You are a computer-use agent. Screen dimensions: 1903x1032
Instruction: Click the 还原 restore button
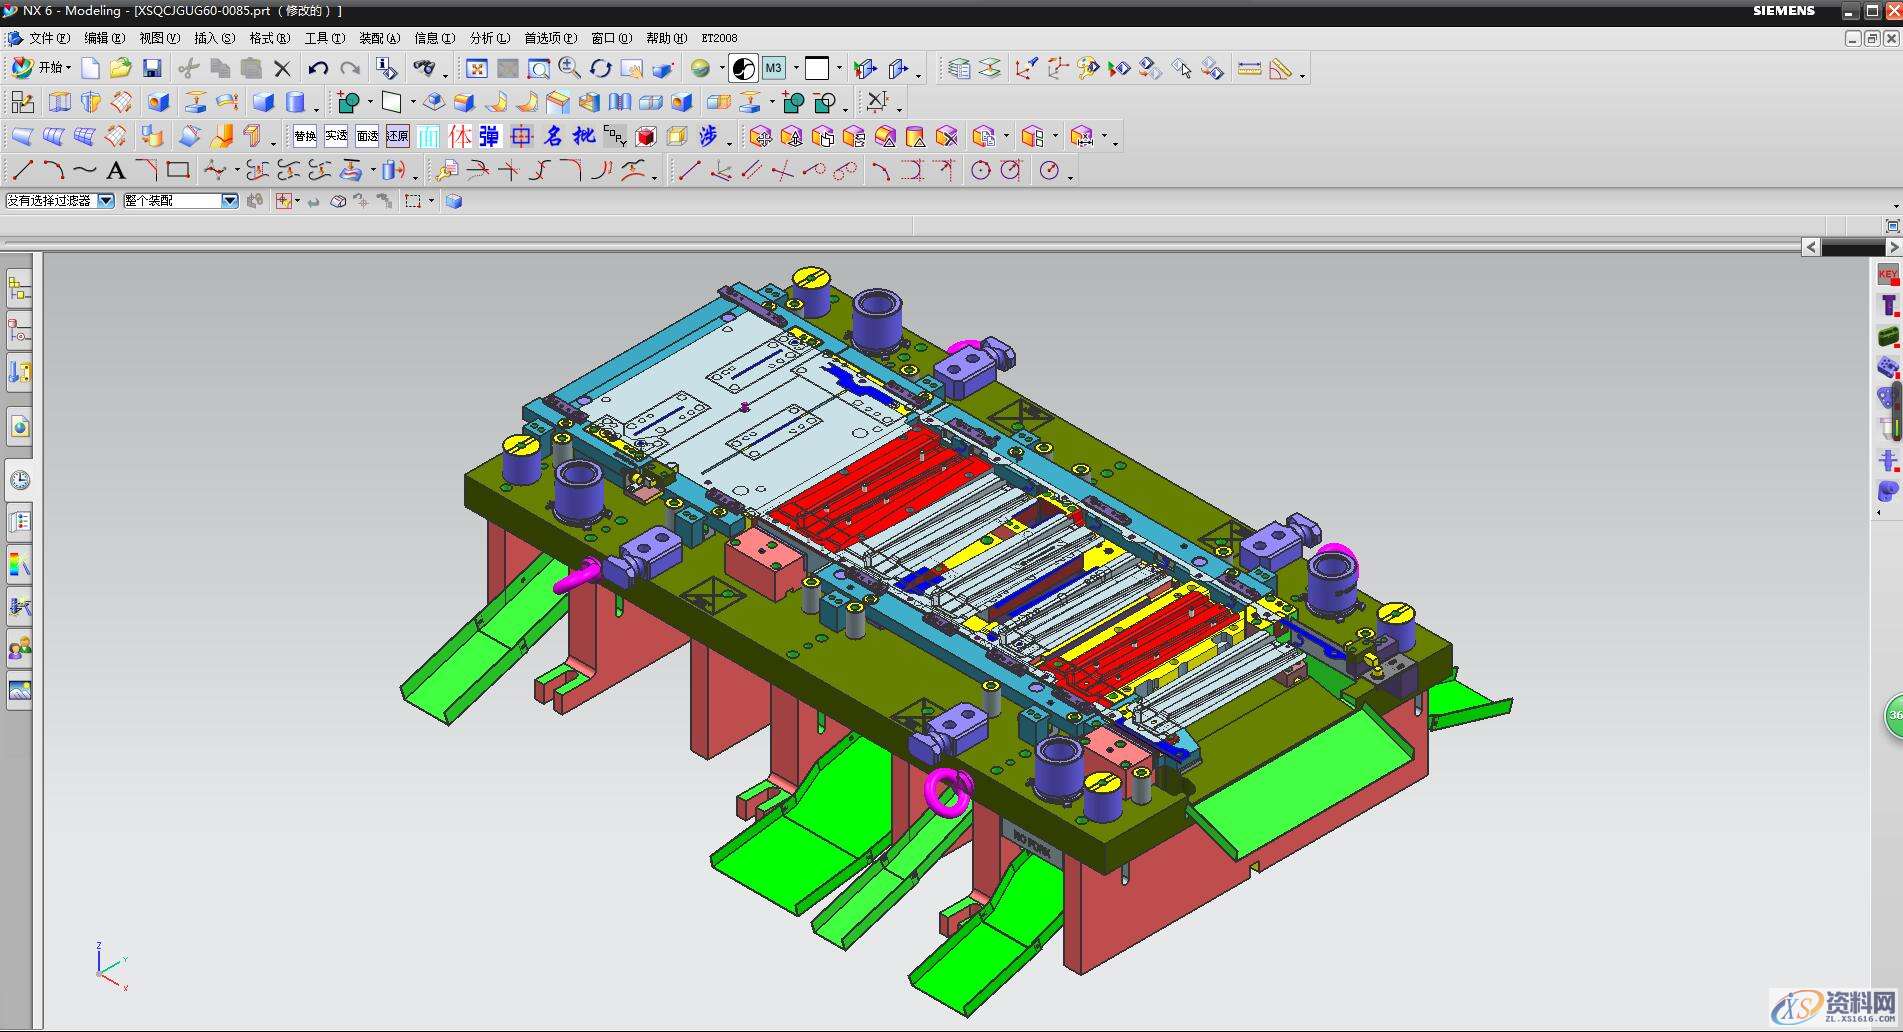pyautogui.click(x=398, y=136)
